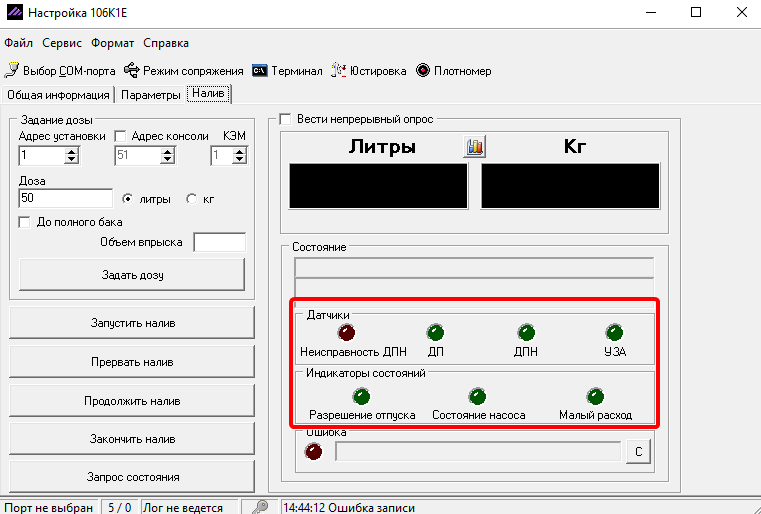Click the УЗА sensor indicator lamp
The width and height of the screenshot is (761, 514).
614,332
